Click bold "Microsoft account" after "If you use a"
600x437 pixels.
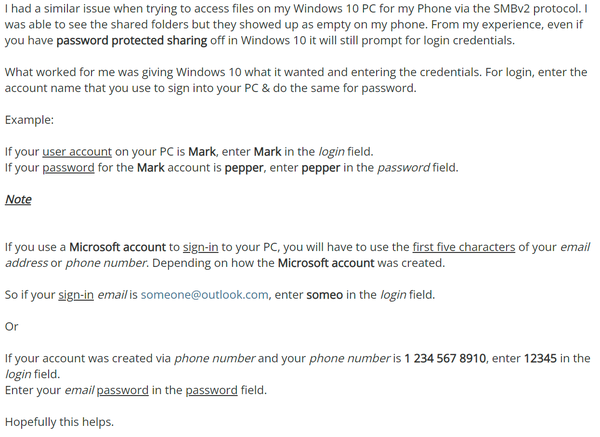point(117,247)
